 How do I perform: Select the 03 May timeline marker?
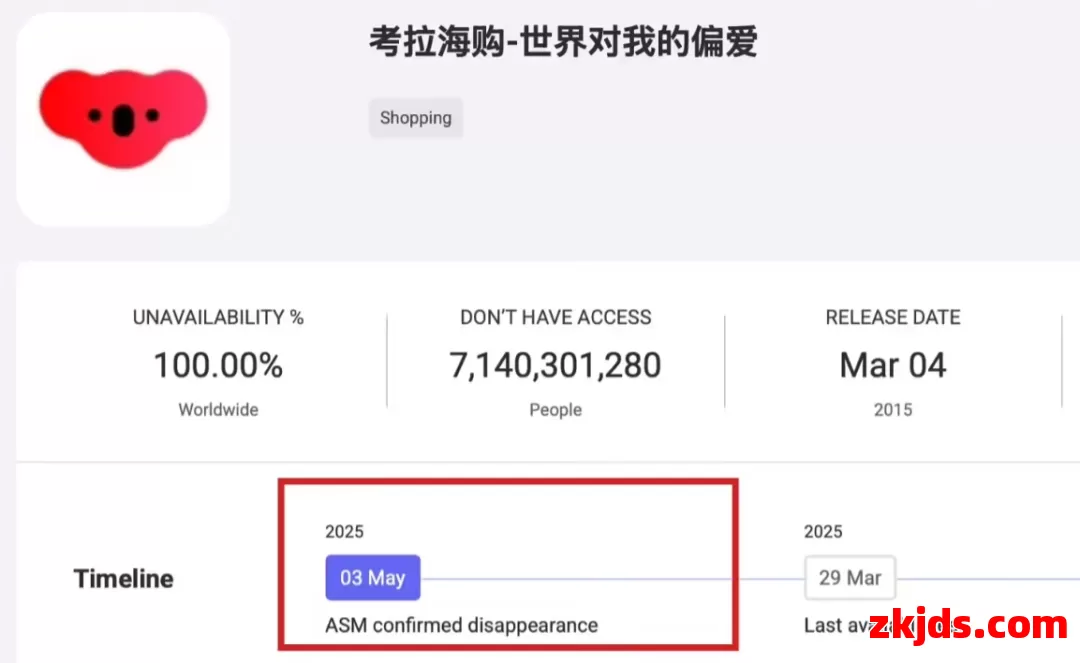(373, 578)
